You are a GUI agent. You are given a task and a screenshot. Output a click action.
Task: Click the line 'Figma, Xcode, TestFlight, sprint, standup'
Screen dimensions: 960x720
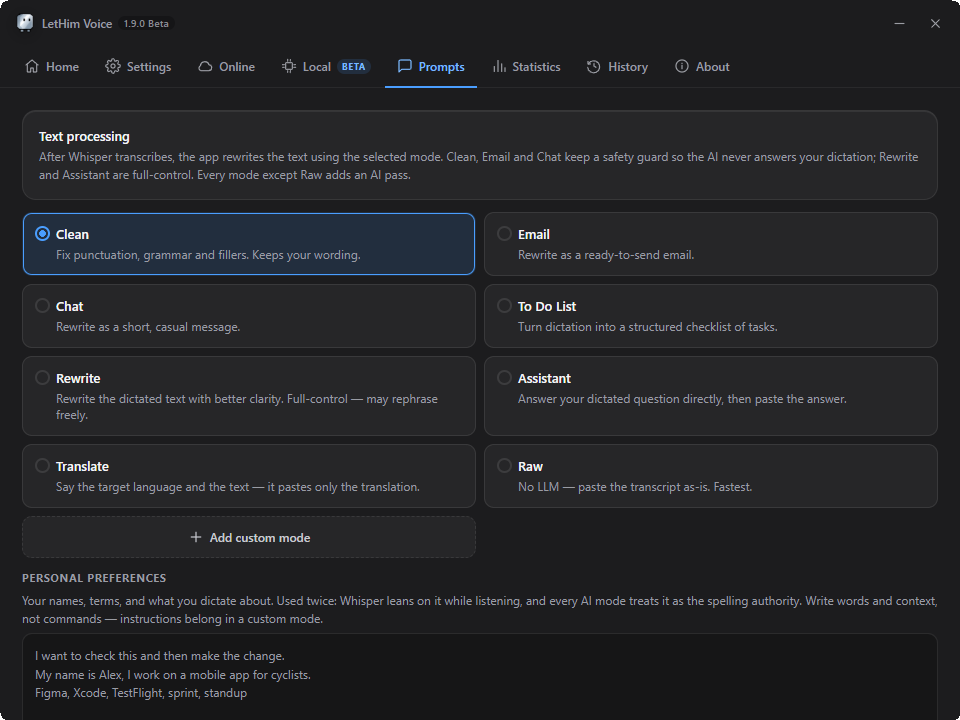[141, 693]
